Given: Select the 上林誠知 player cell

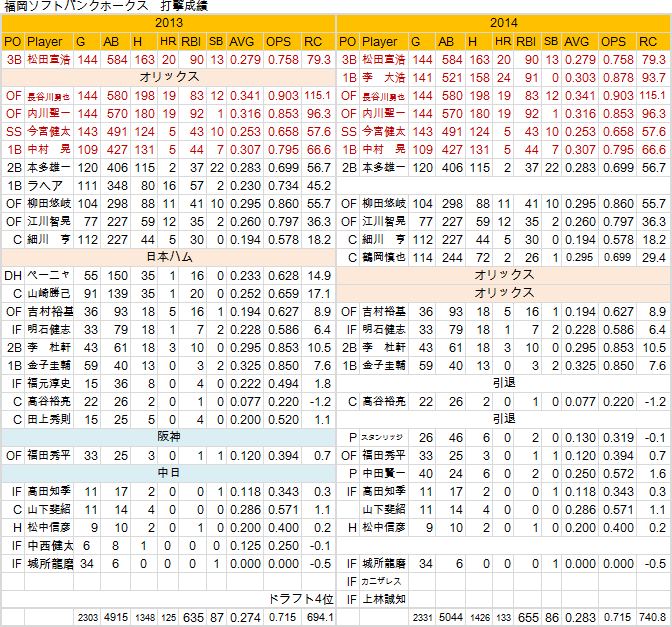Looking at the screenshot, I should click(x=384, y=600).
